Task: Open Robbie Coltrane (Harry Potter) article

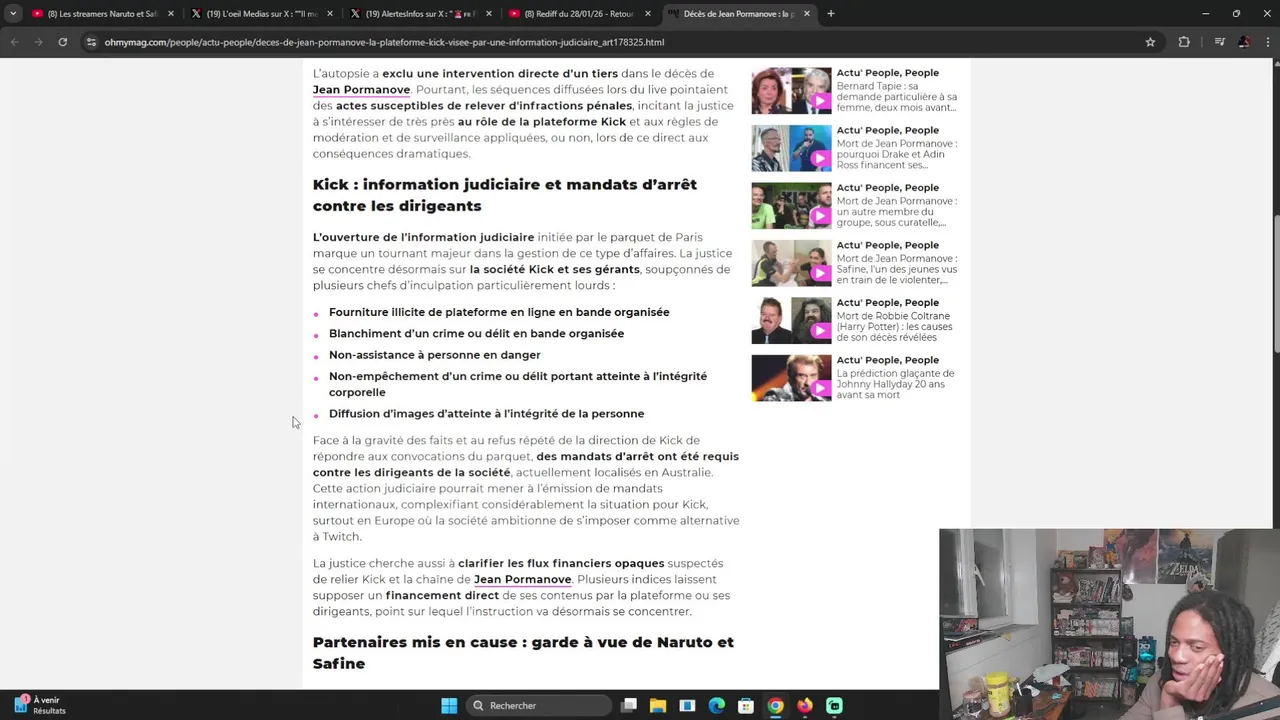Action: [894, 326]
